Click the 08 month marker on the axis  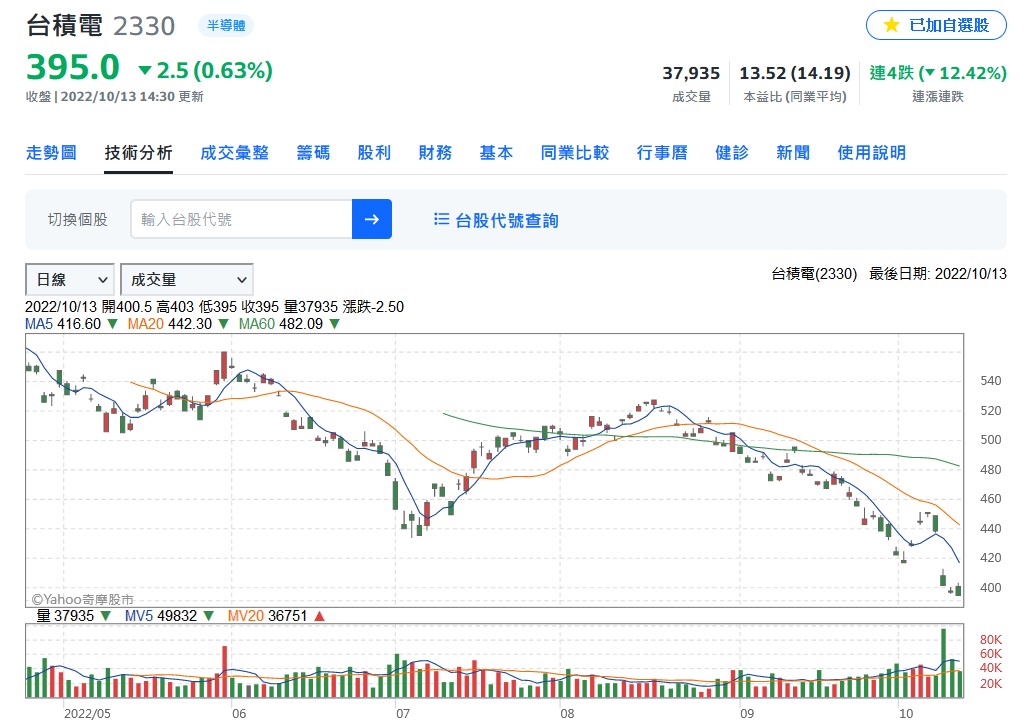[x=567, y=713]
